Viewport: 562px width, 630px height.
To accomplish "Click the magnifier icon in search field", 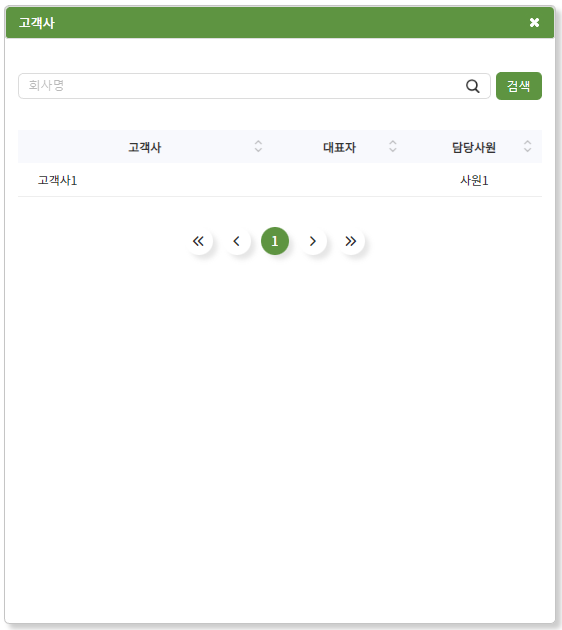I will (472, 86).
